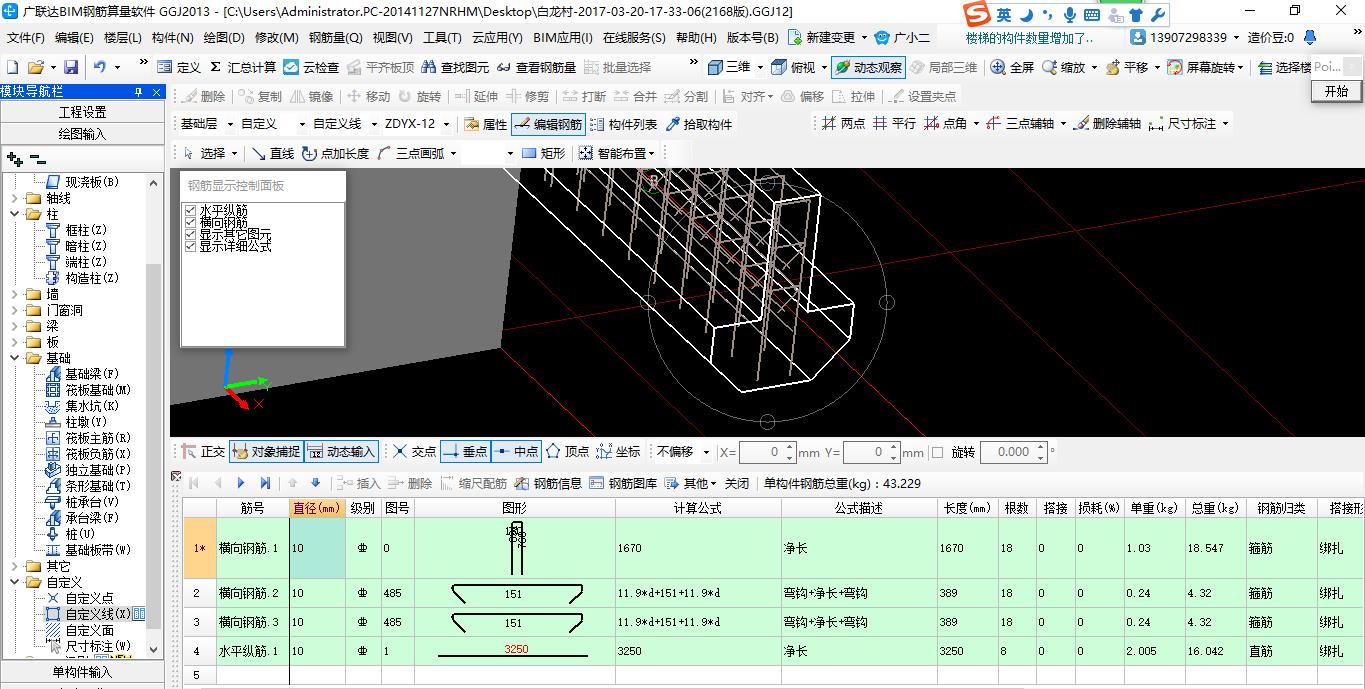Click the Save icon in top toolbar
The image size is (1365, 689).
[x=71, y=67]
